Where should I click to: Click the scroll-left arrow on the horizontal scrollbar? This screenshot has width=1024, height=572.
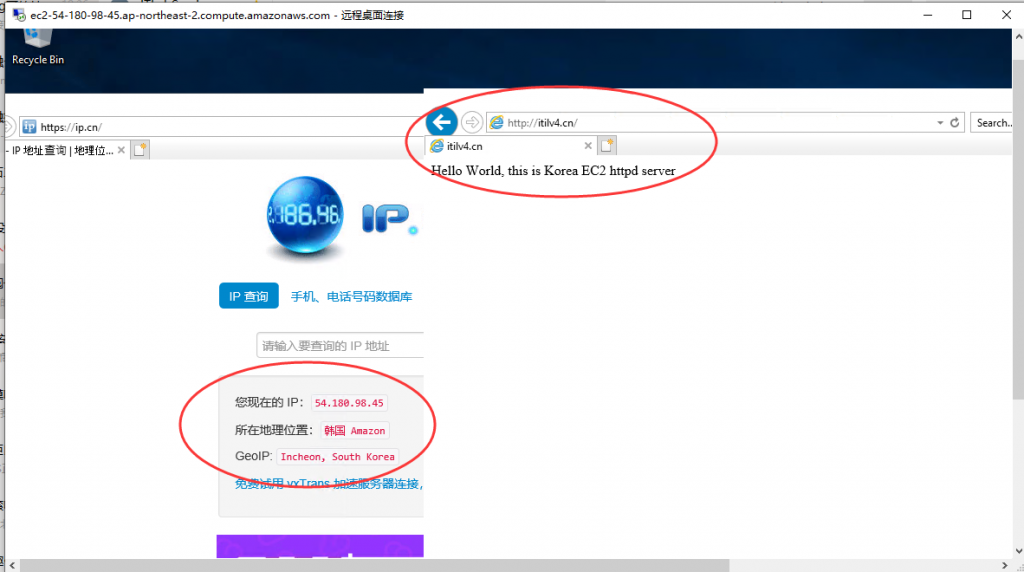coord(12,565)
